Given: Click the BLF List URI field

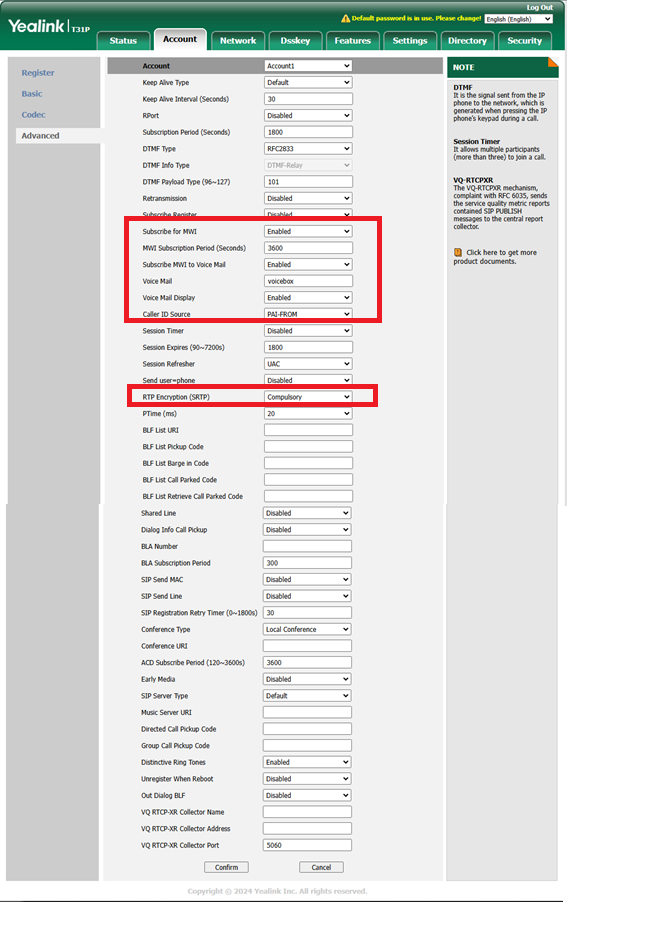Looking at the screenshot, I should (308, 430).
